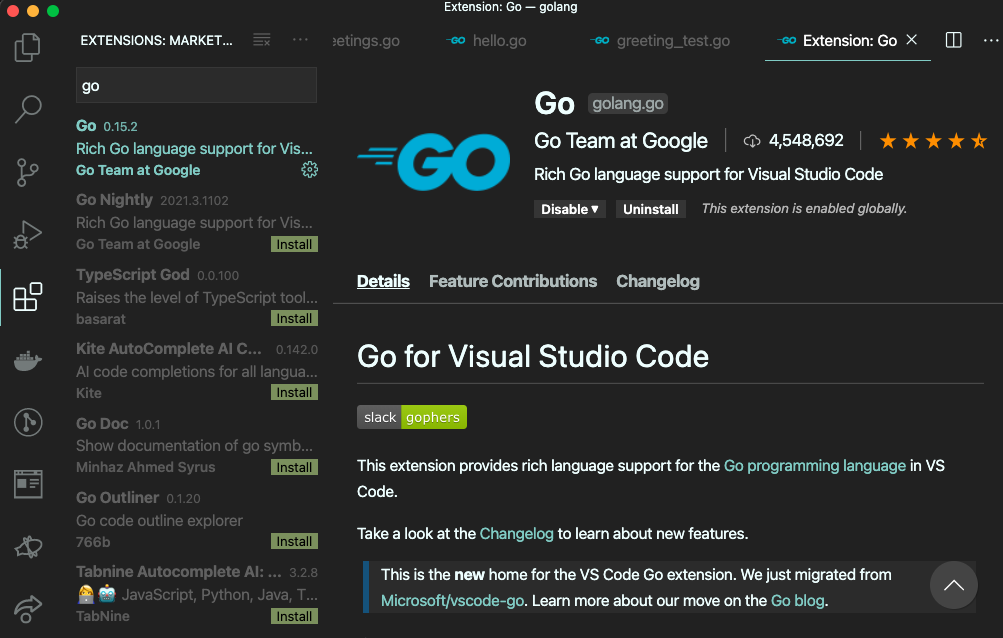The height and width of the screenshot is (638, 1003).
Task: Open the Feature Contributions tab
Action: [513, 281]
